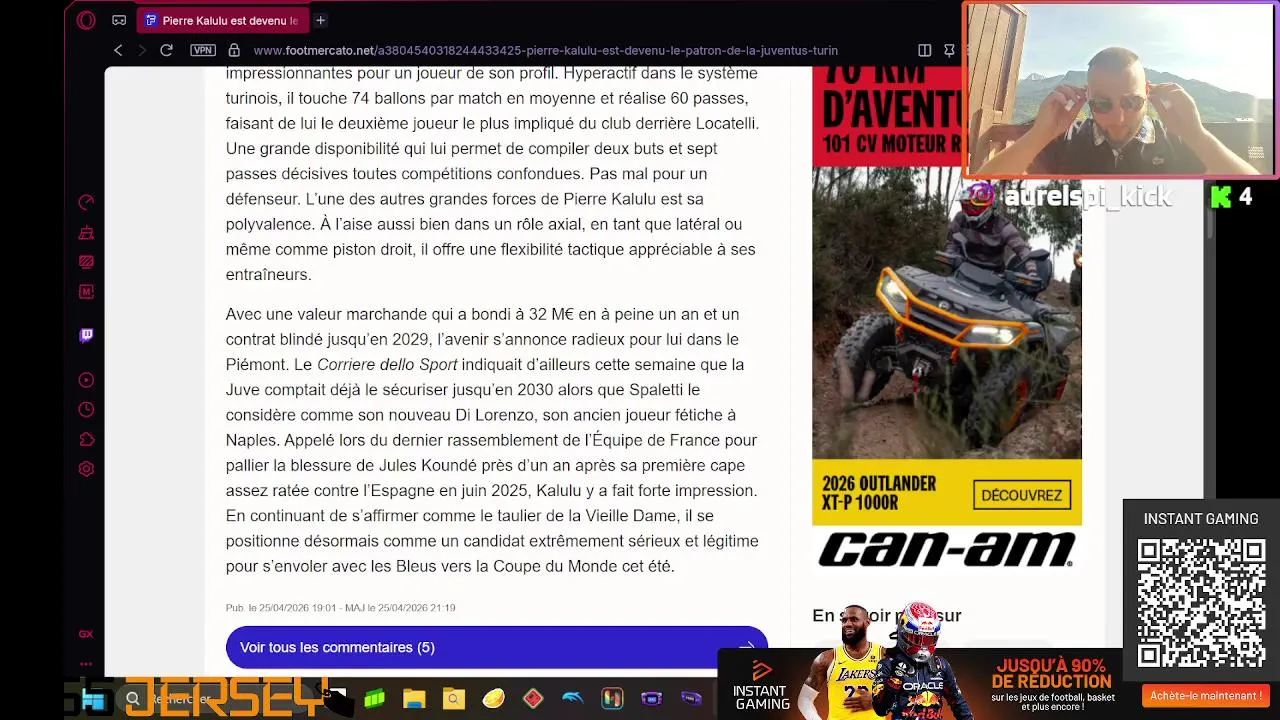Click the '2026 OUTLANDER XT-P 1000R' ad text

pyautogui.click(x=879, y=493)
